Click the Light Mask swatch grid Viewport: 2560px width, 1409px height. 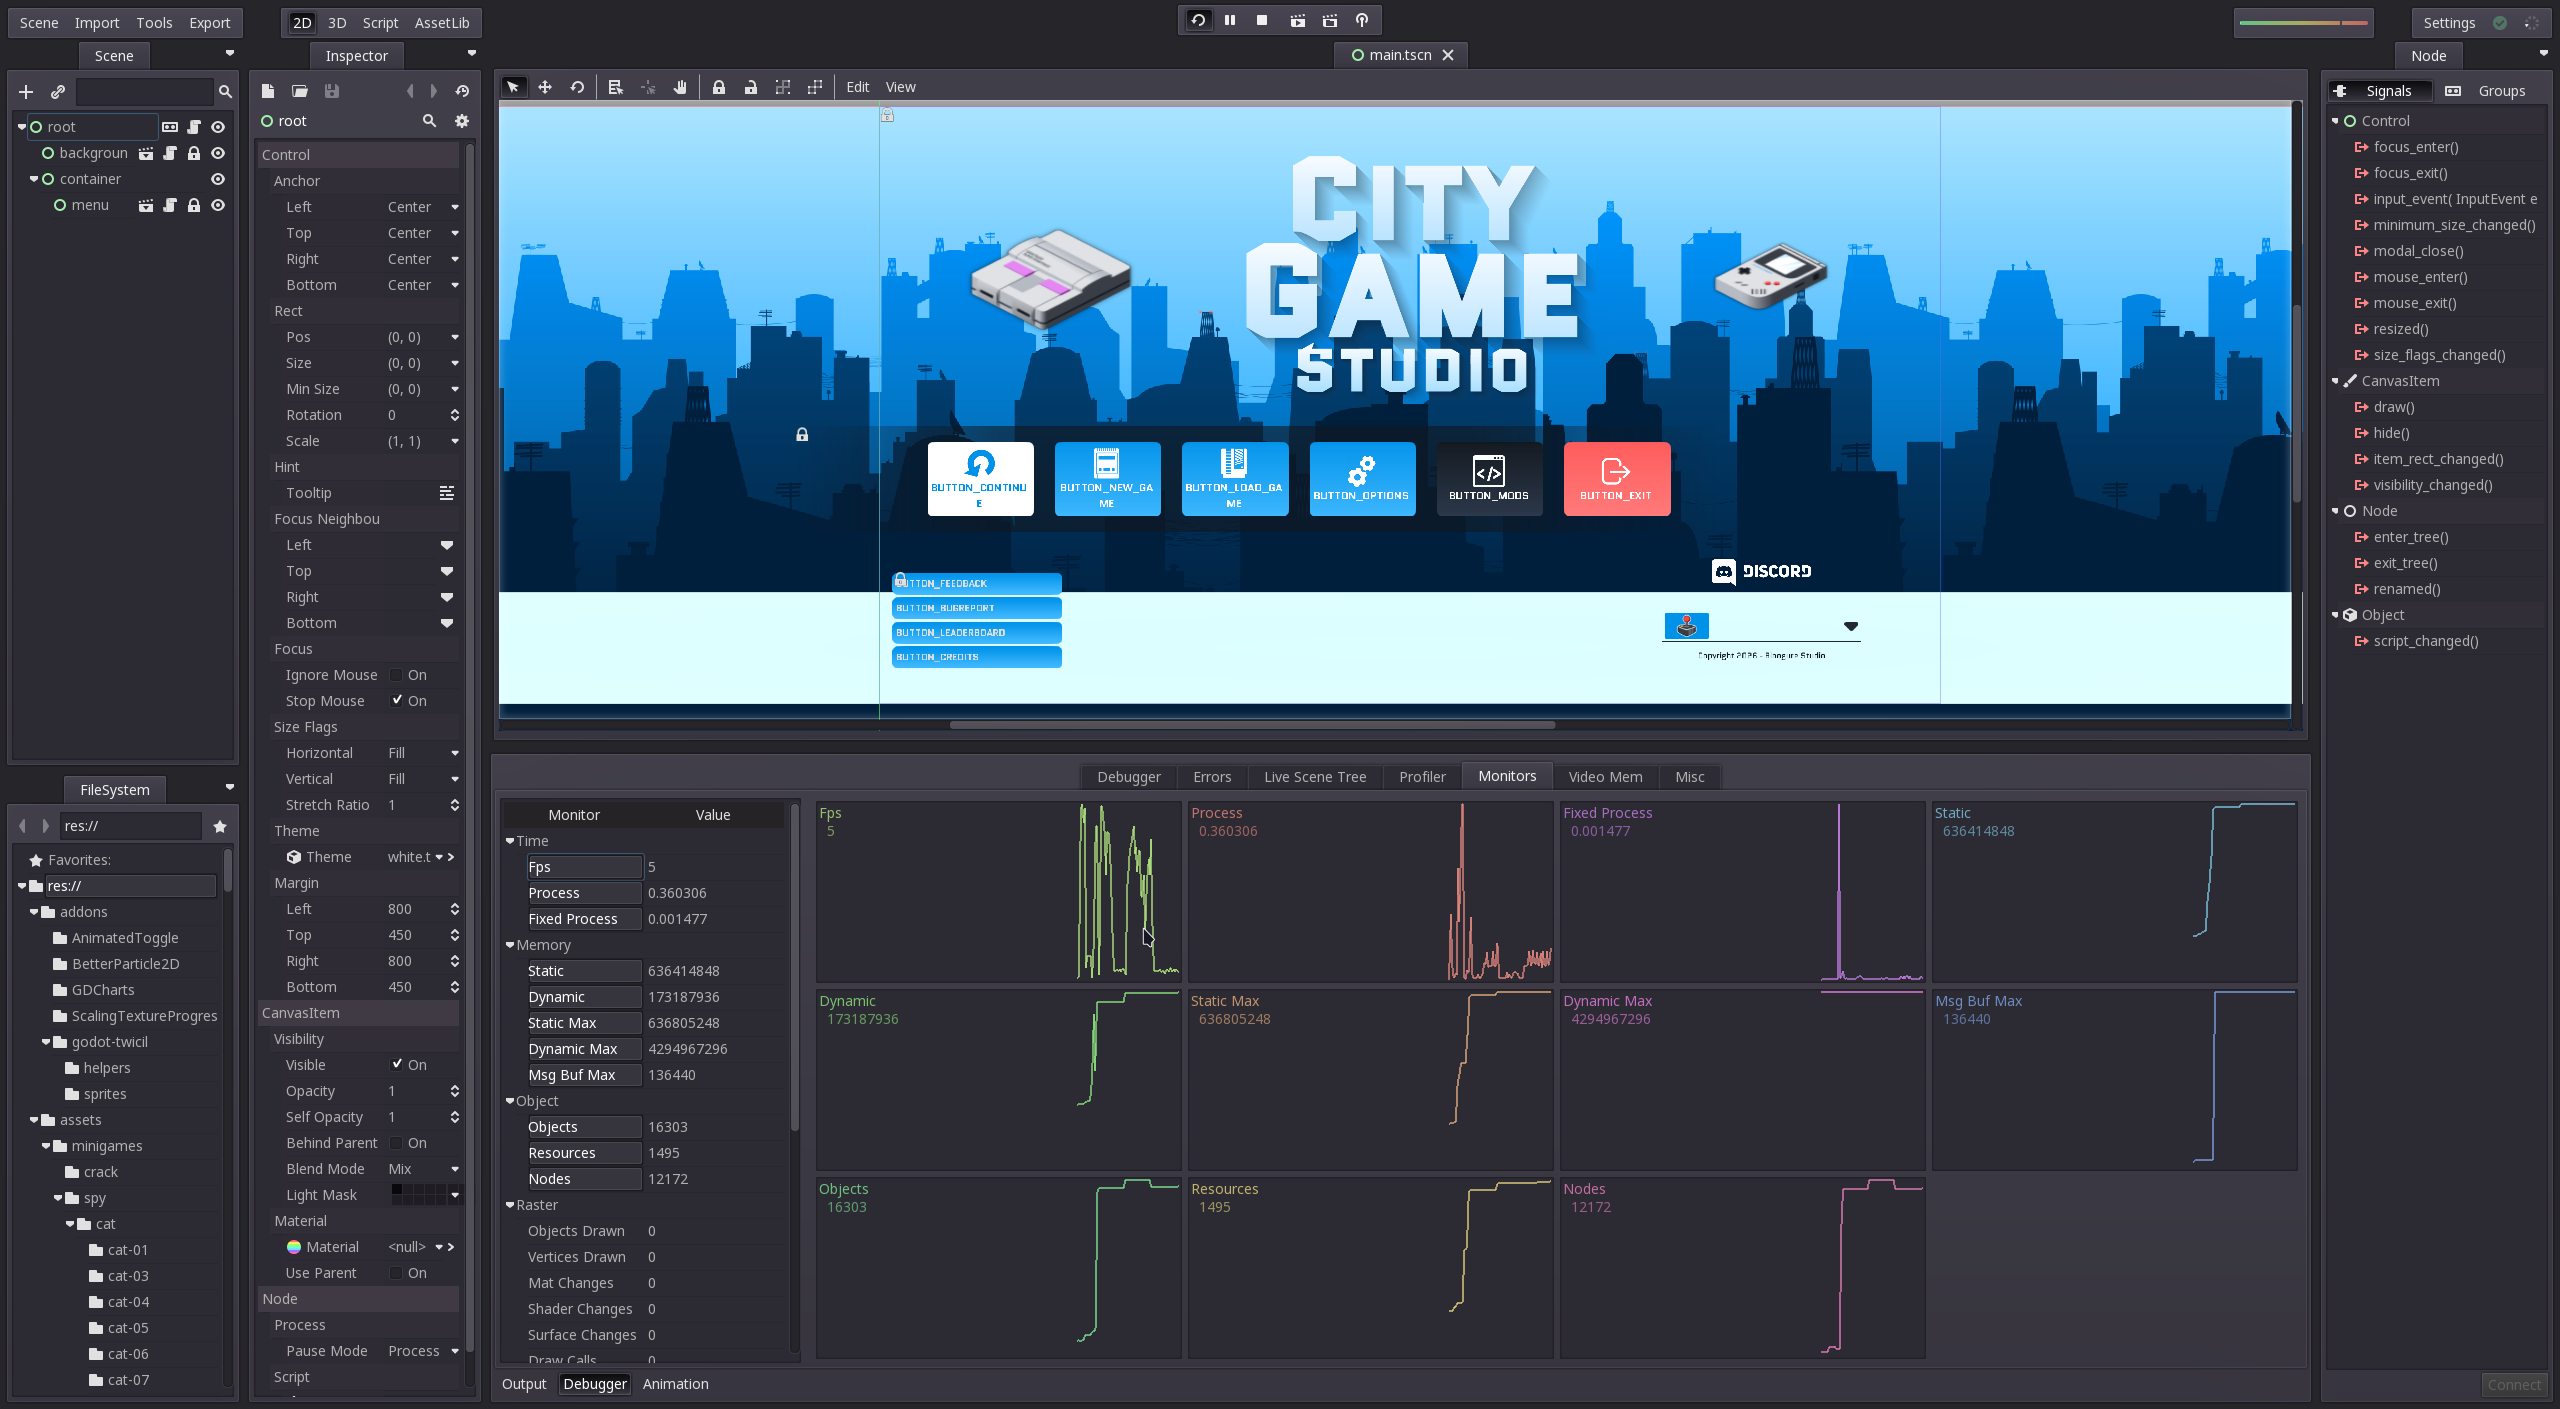click(418, 1195)
